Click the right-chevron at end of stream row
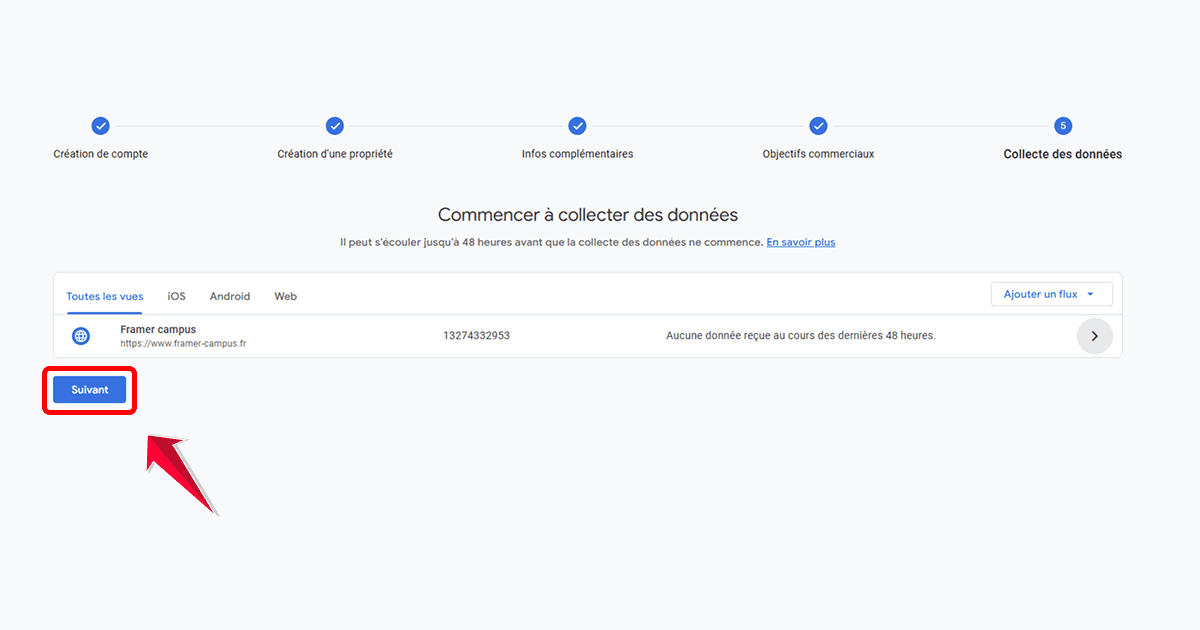Viewport: 1200px width, 630px height. click(x=1095, y=336)
